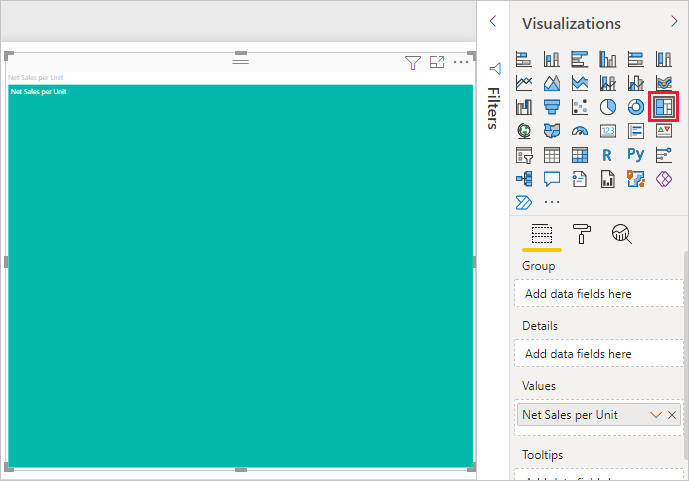The height and width of the screenshot is (481, 689).
Task: Select the Card (123) visual
Action: pos(608,130)
